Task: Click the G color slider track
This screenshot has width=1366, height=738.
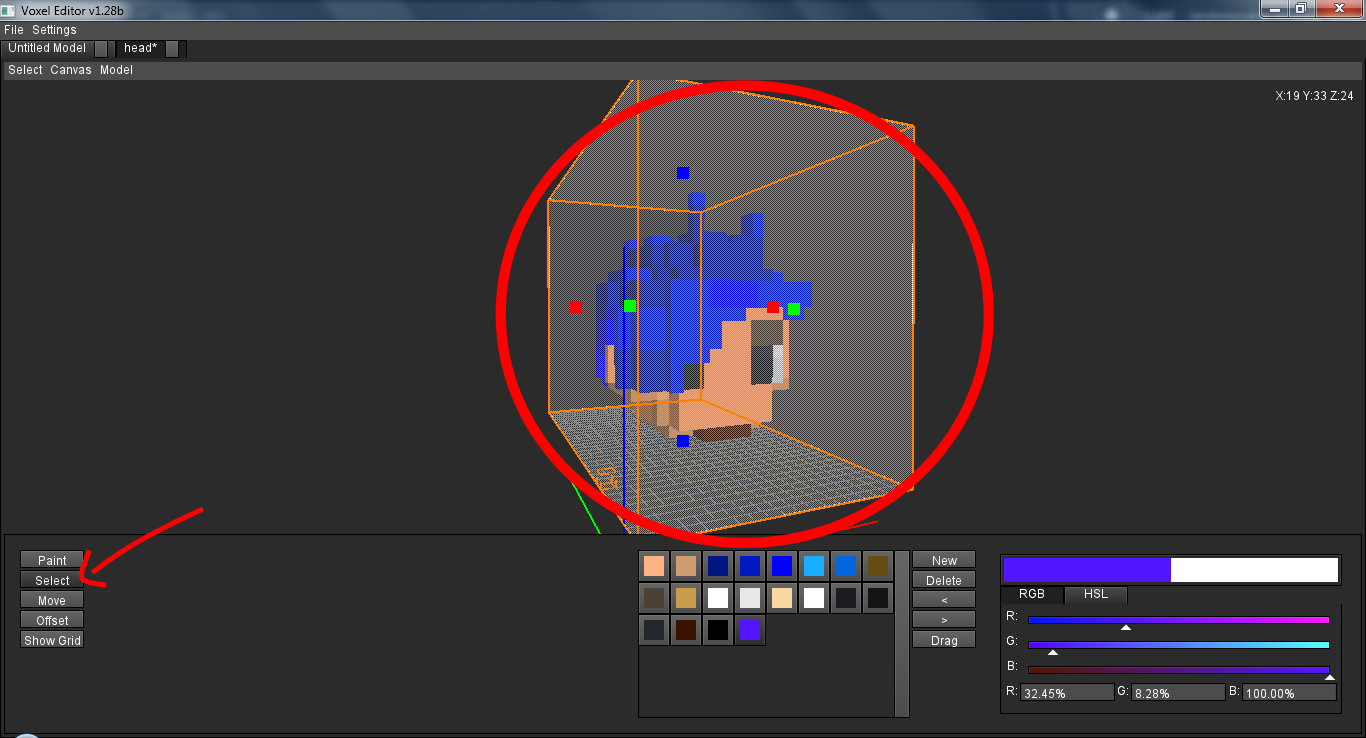Action: tap(1178, 645)
